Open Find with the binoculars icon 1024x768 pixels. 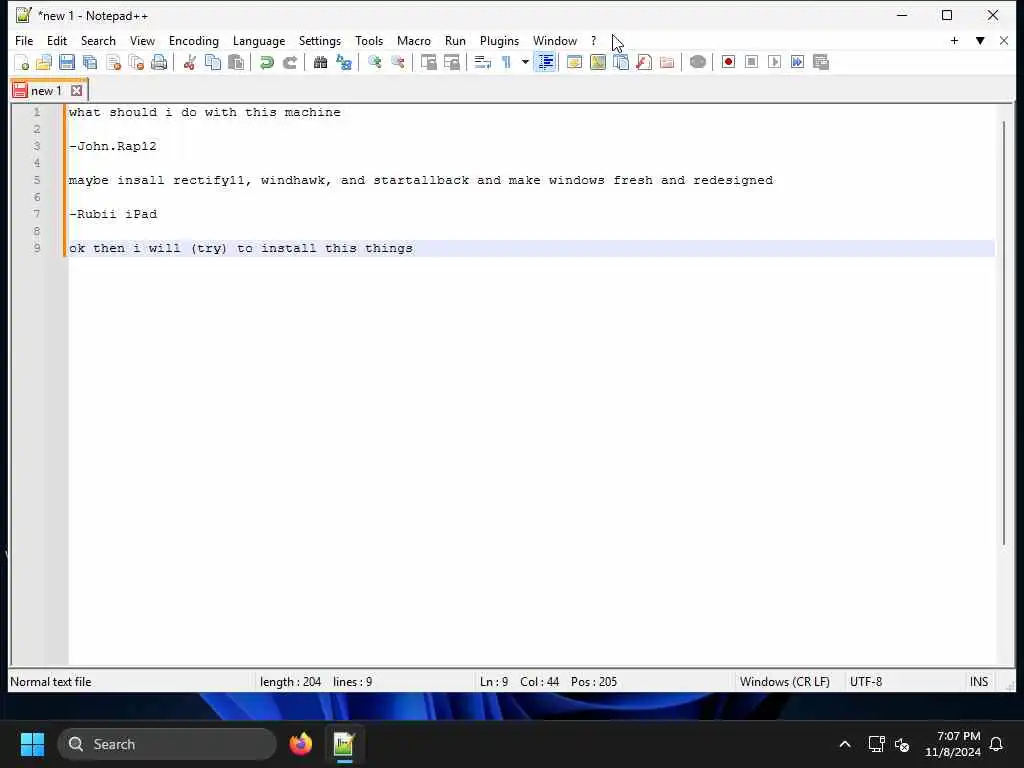(x=320, y=62)
